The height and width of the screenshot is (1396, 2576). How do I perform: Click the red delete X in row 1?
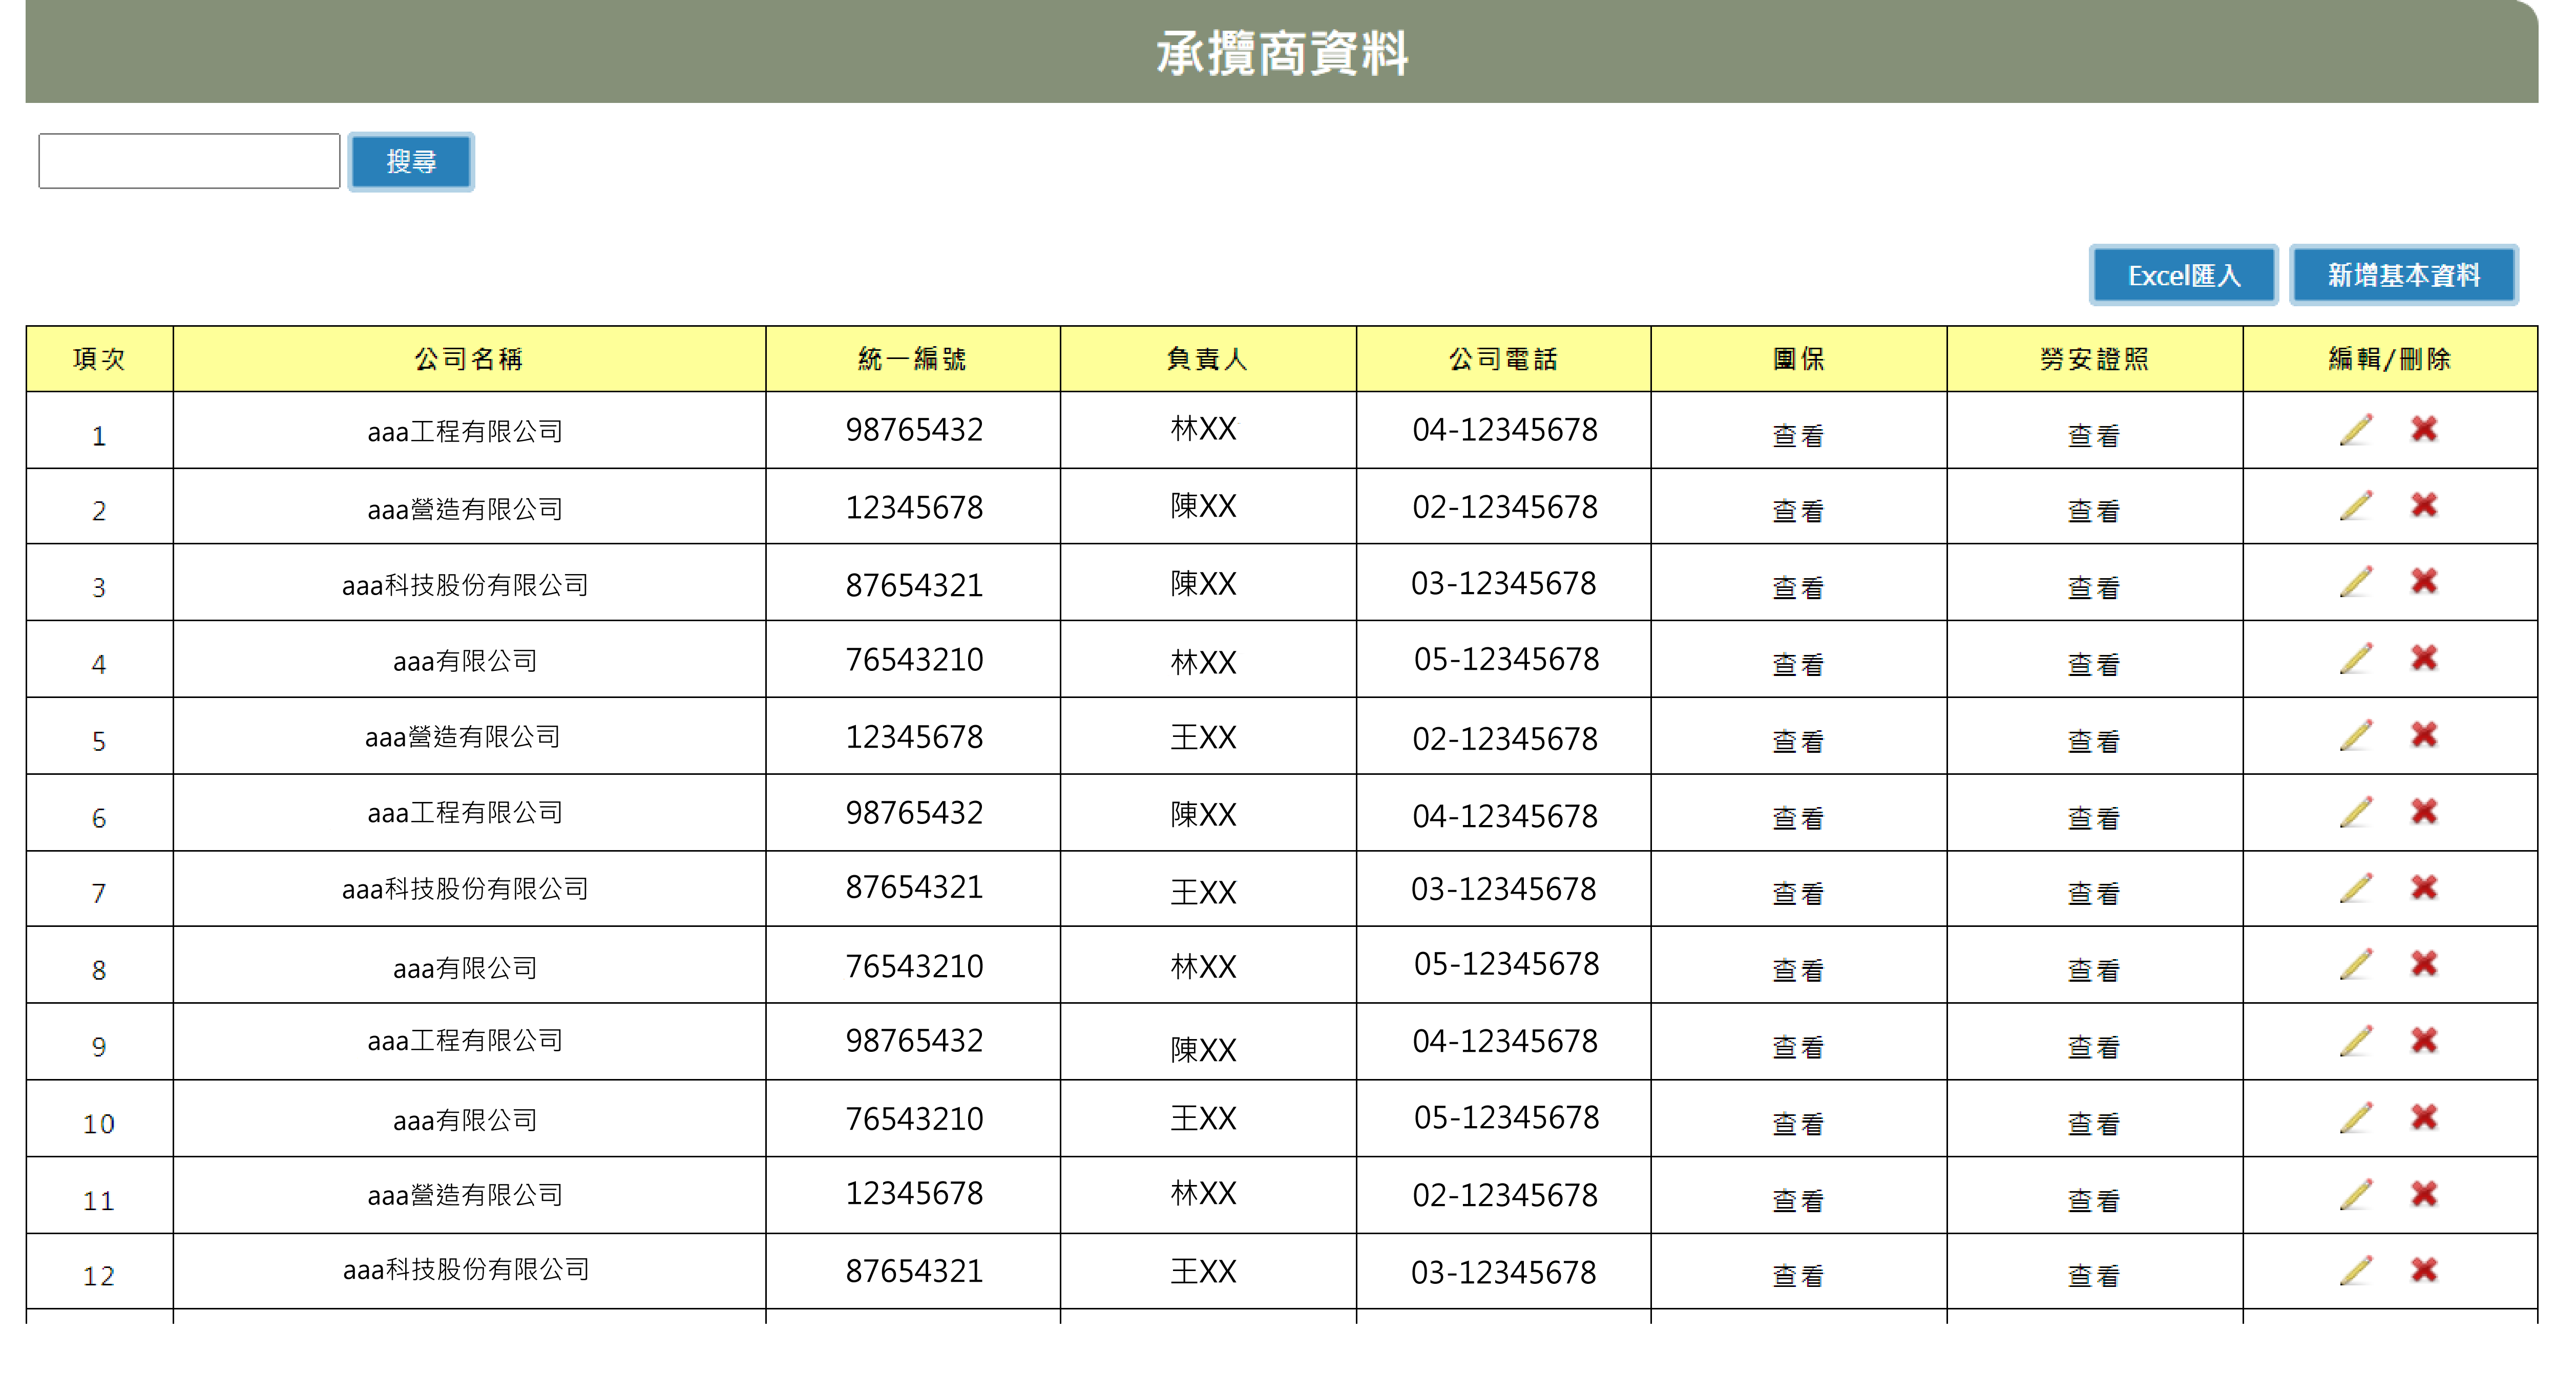tap(2424, 429)
